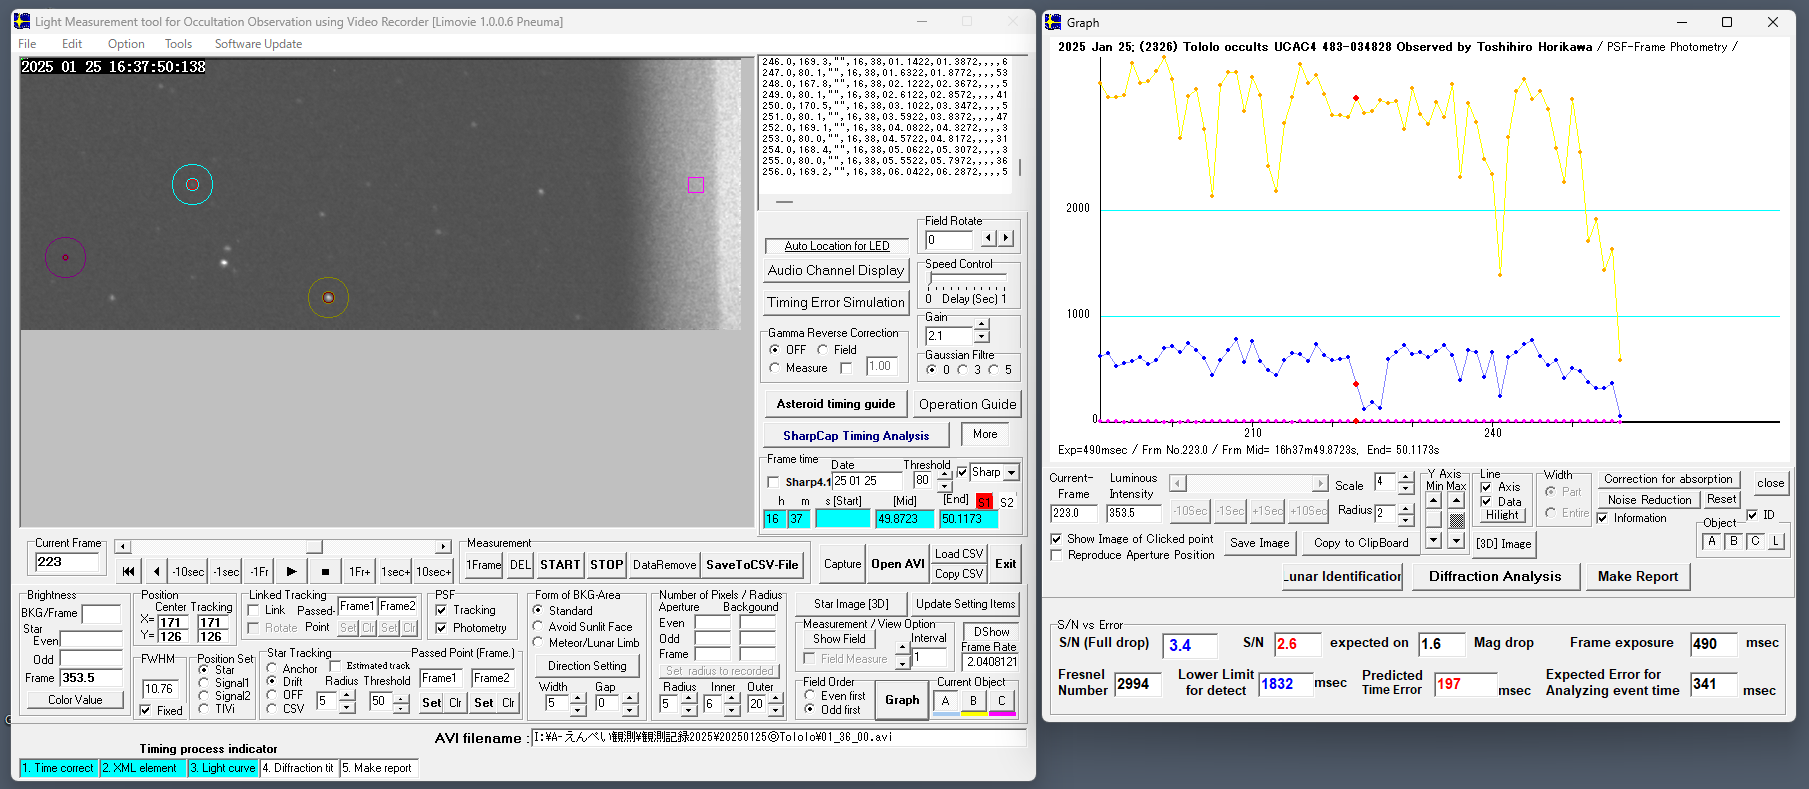Image resolution: width=1809 pixels, height=789 pixels.
Task: Increase the Gain value with up arrow
Action: pos(982,325)
